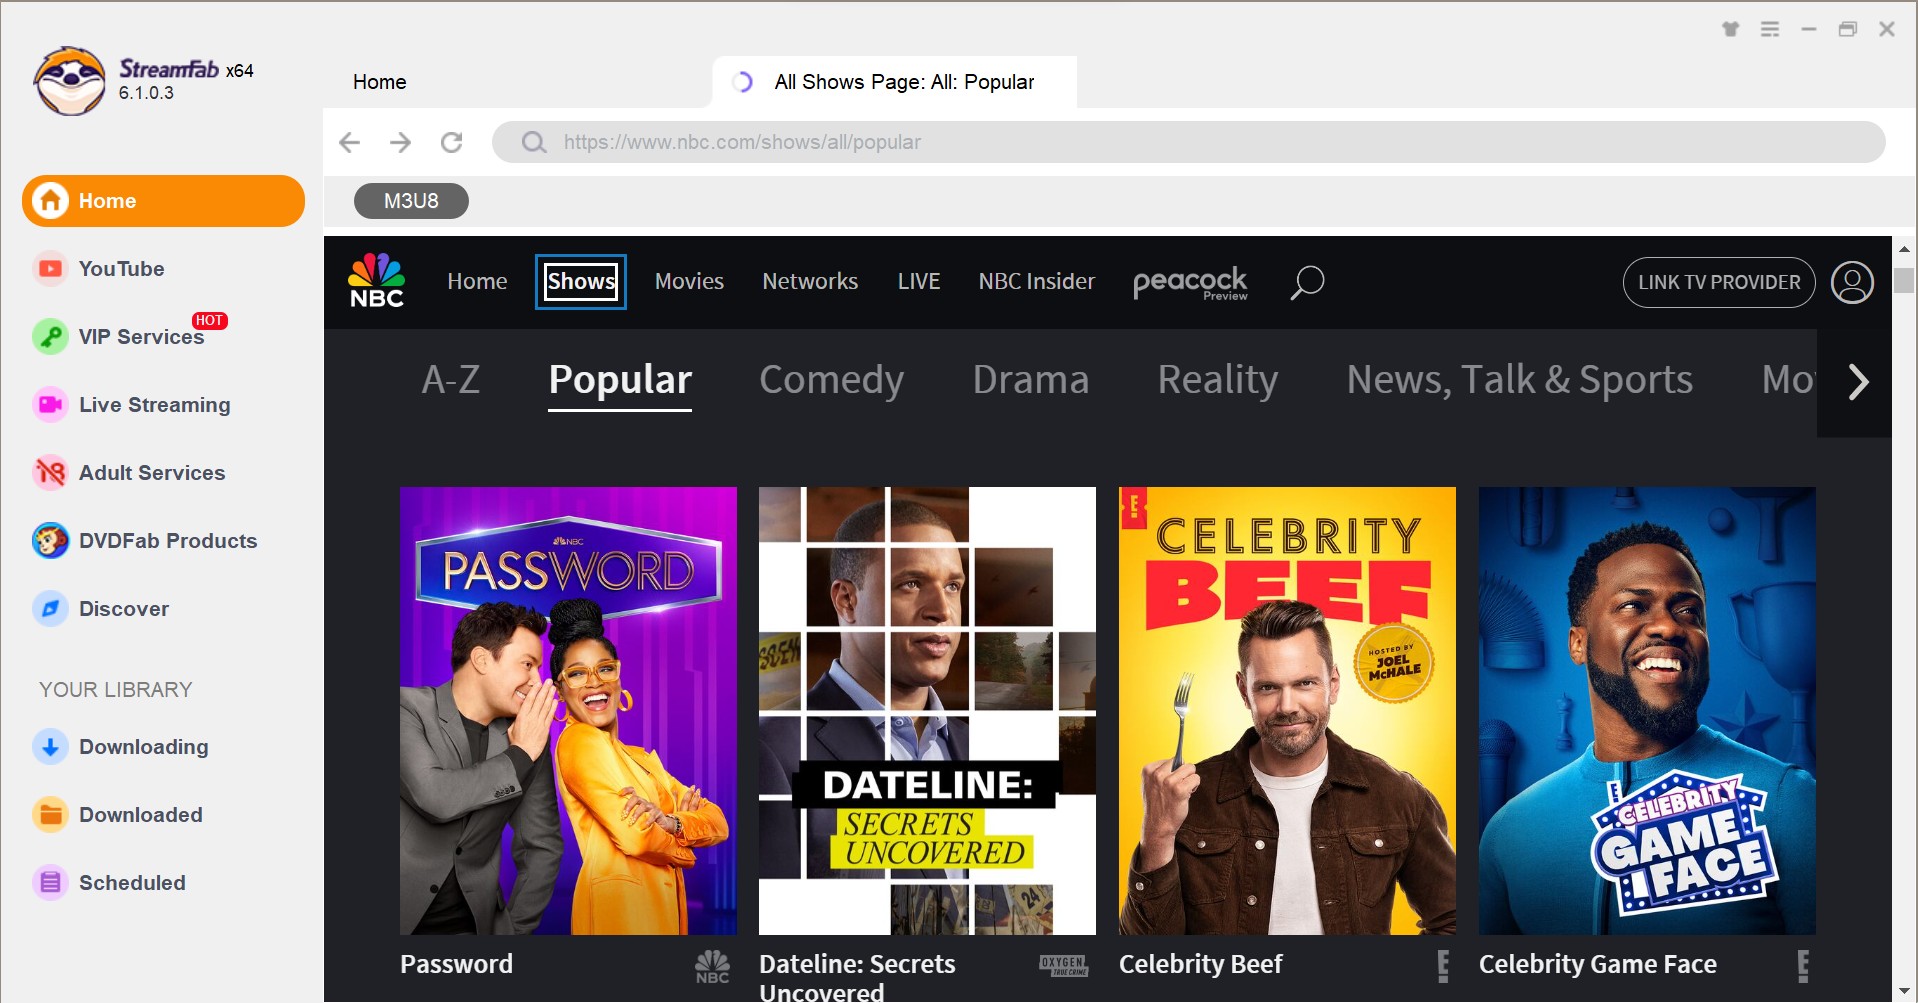1918x1003 pixels.
Task: Click LINK TV PROVIDER button
Action: click(x=1719, y=282)
